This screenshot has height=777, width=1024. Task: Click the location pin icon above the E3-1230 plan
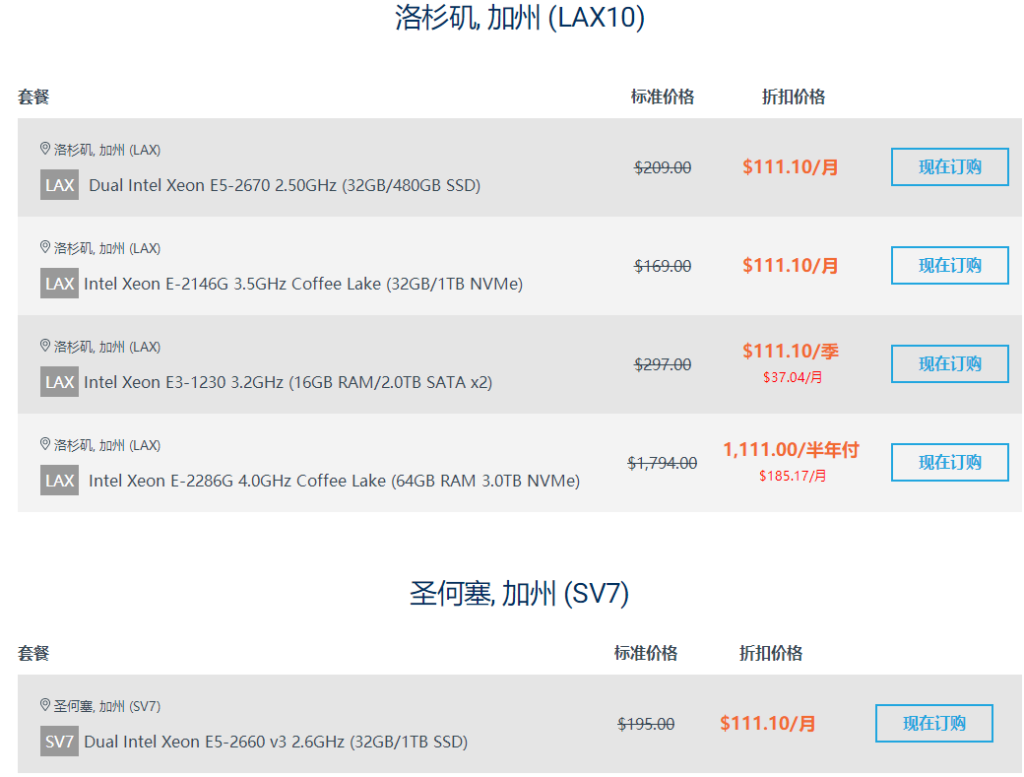(x=45, y=346)
